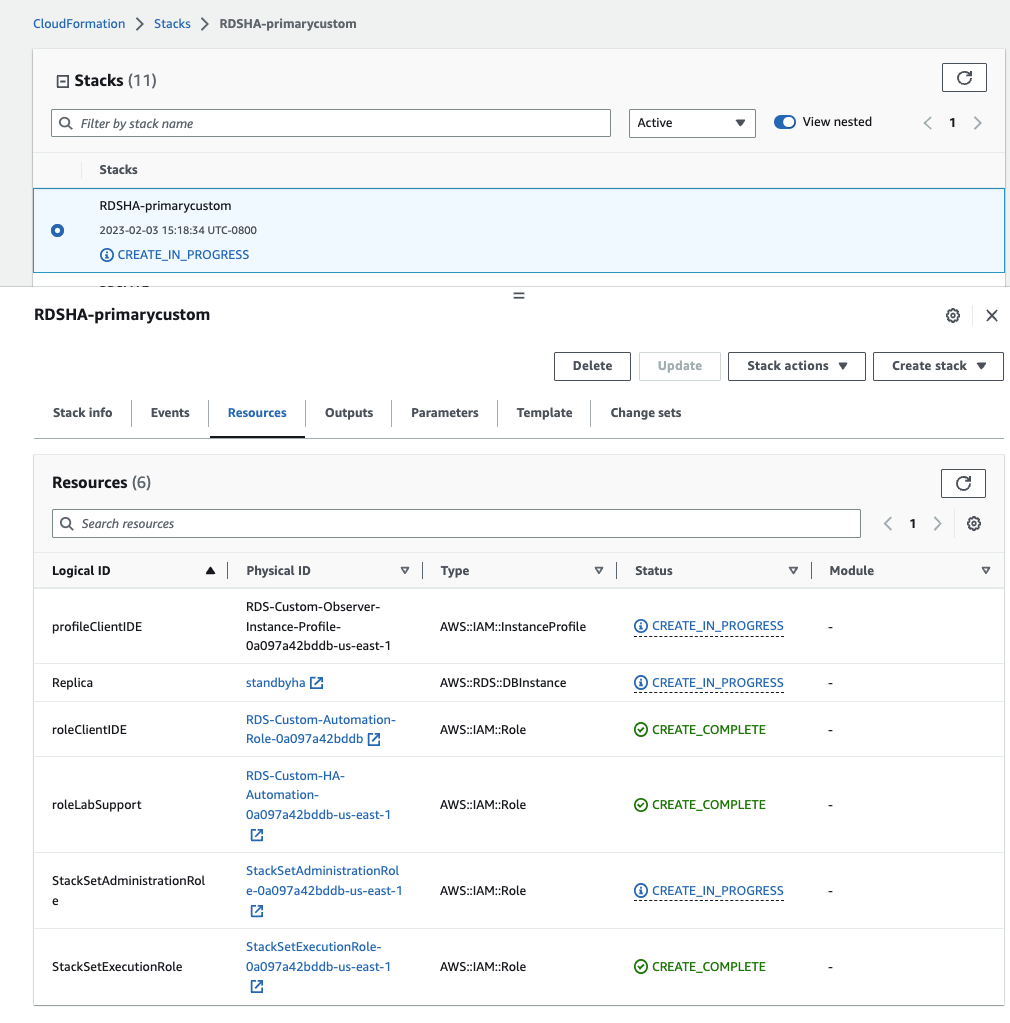Click the Update button
Image resolution: width=1010 pixels, height=1023 pixels.
point(680,366)
